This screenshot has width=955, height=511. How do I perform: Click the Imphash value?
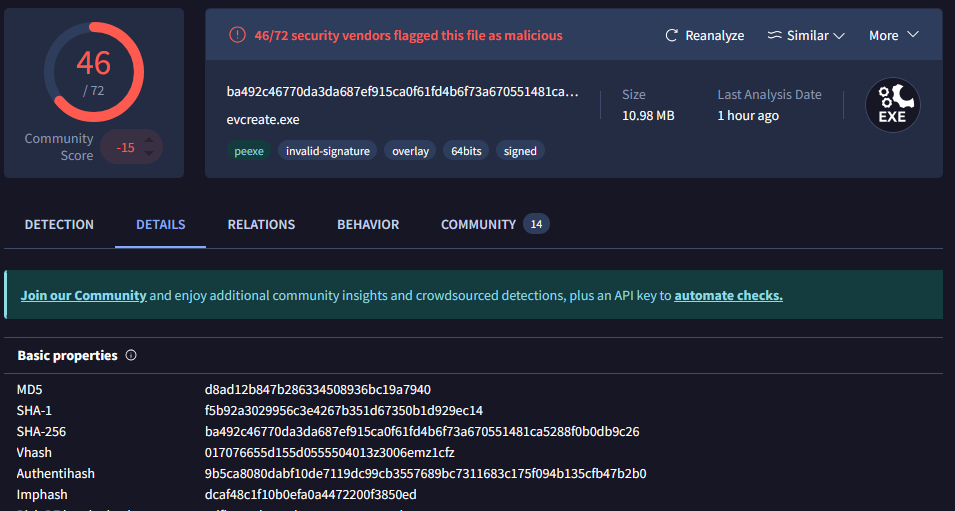click(311, 495)
